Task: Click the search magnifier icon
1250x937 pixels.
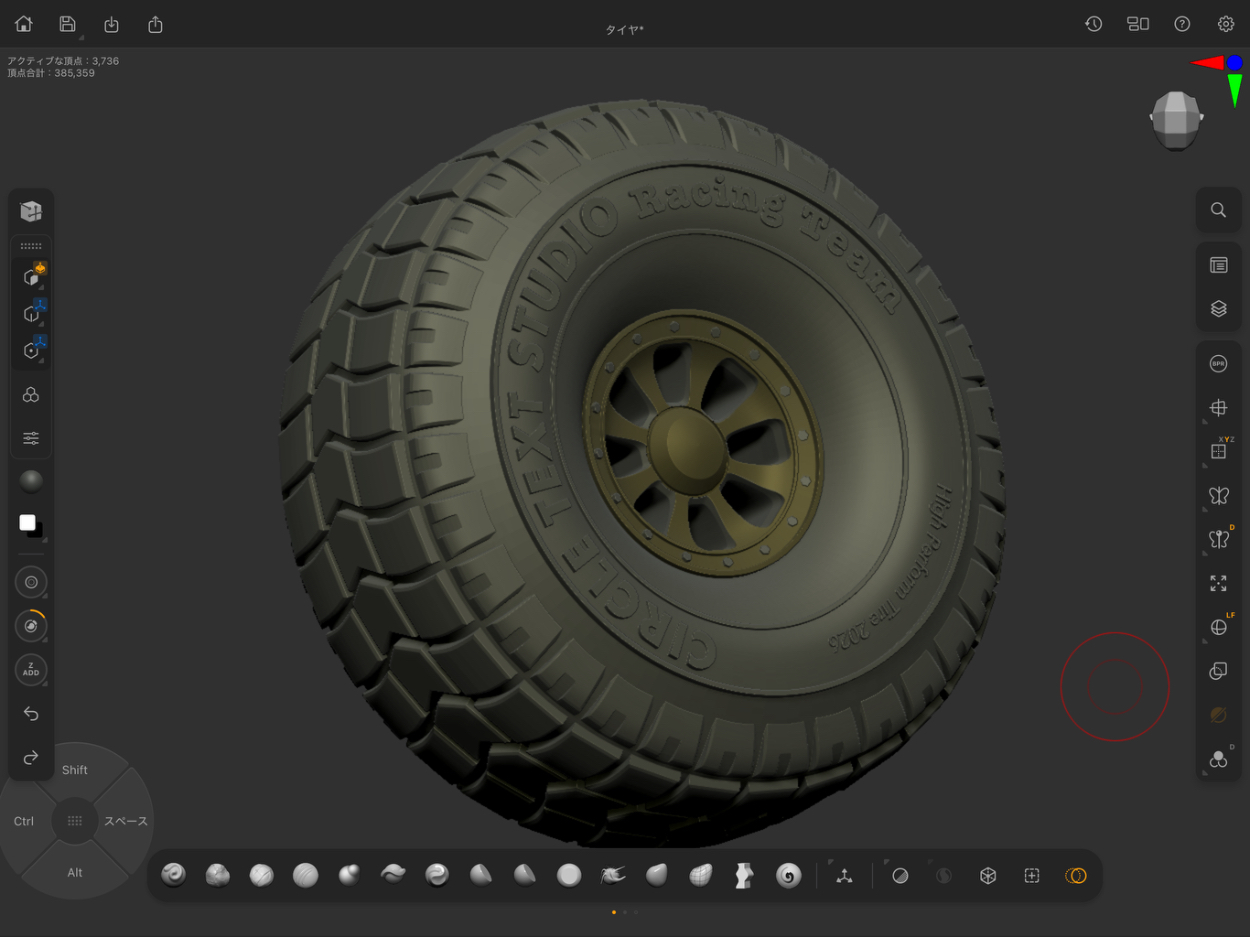Action: click(1218, 210)
